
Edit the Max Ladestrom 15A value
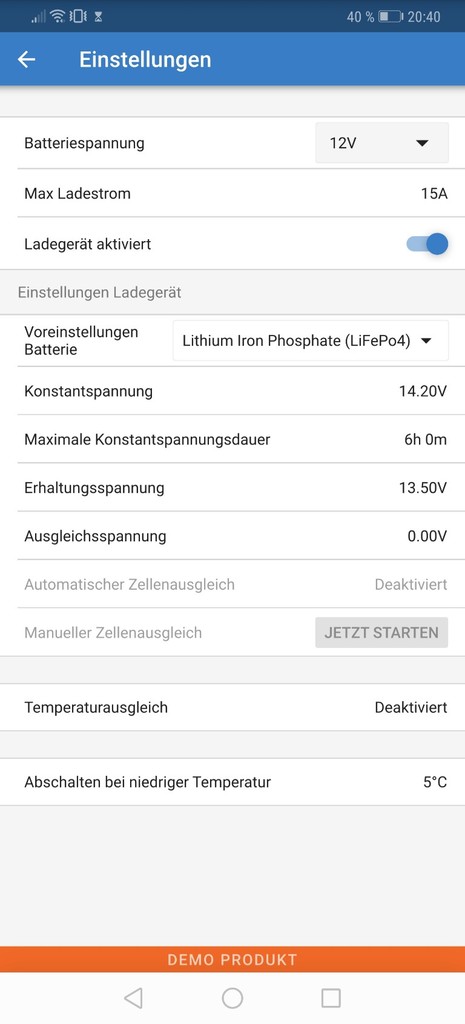[232, 193]
